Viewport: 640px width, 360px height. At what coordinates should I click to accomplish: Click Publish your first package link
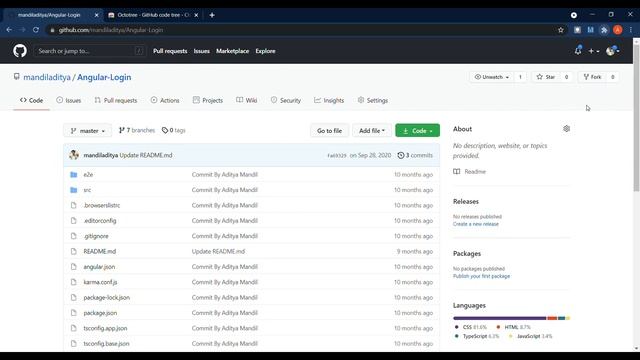click(481, 276)
